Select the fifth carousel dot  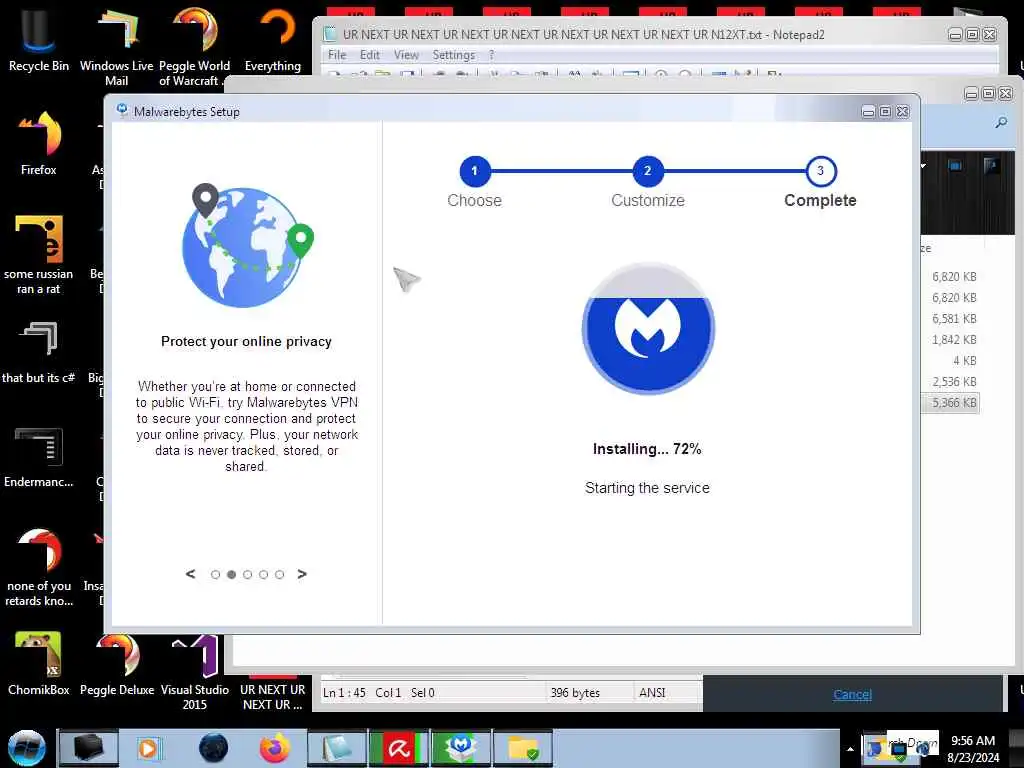(x=280, y=575)
